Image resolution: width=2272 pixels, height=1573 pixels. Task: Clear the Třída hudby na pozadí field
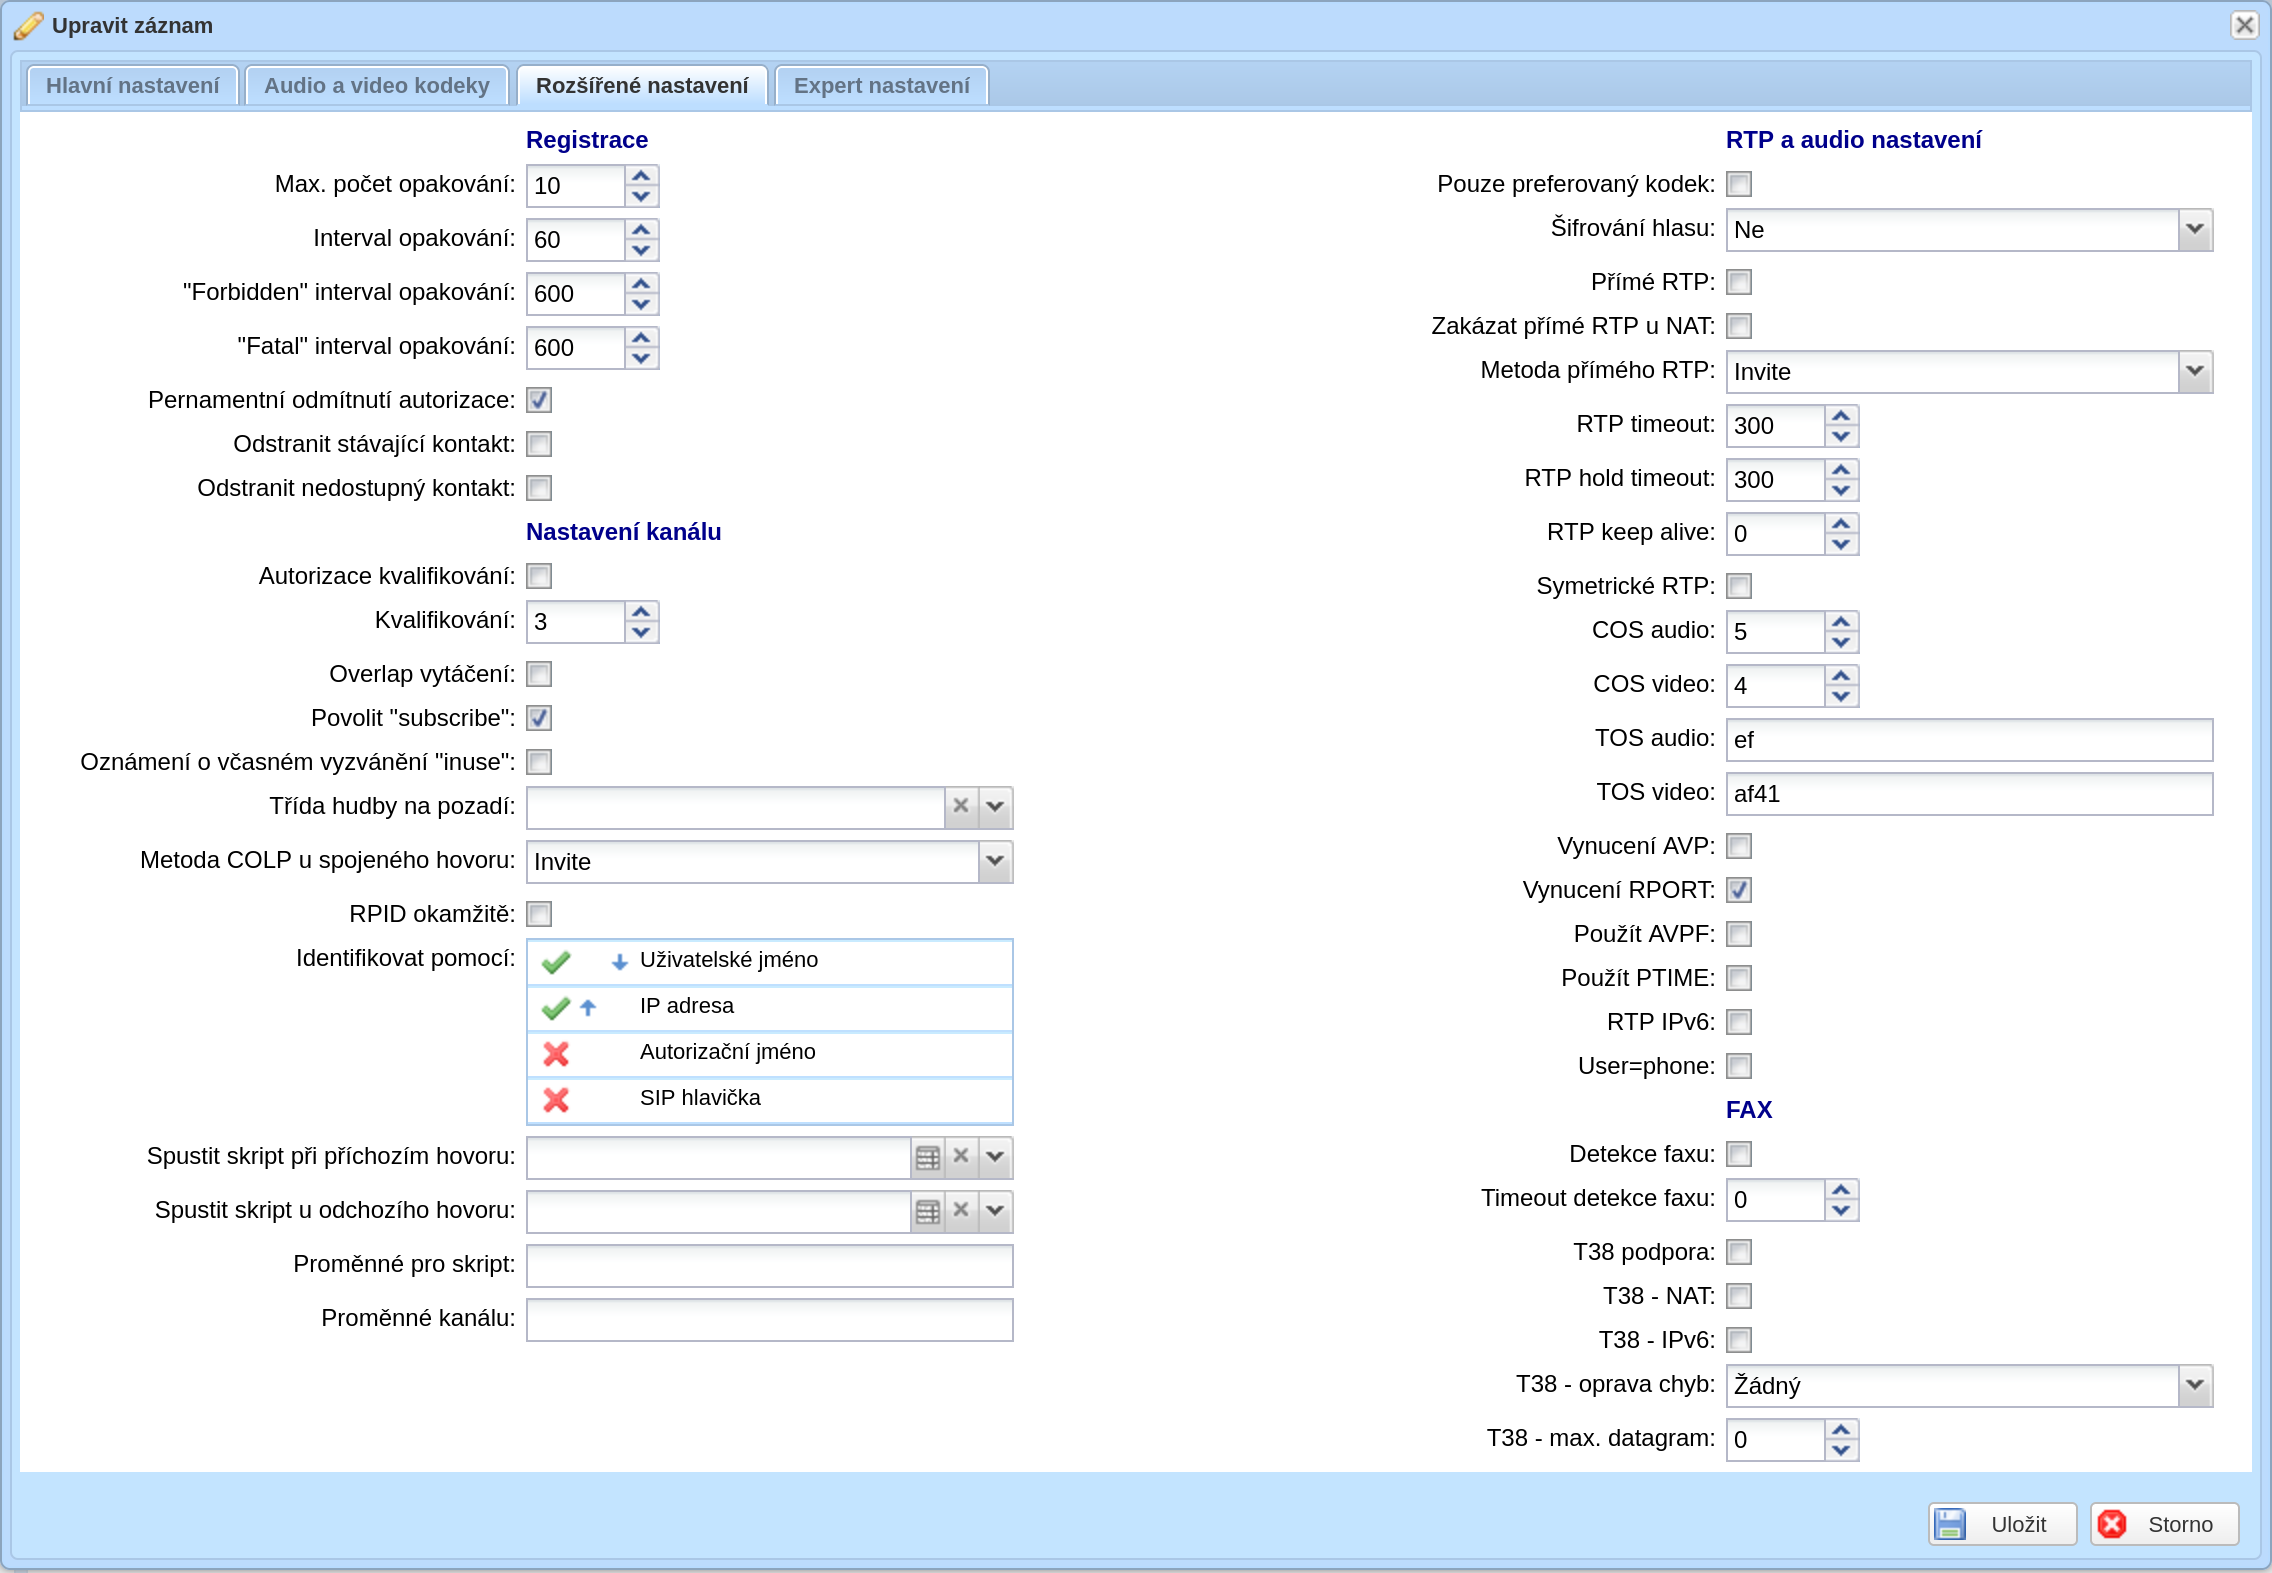[x=961, y=806]
